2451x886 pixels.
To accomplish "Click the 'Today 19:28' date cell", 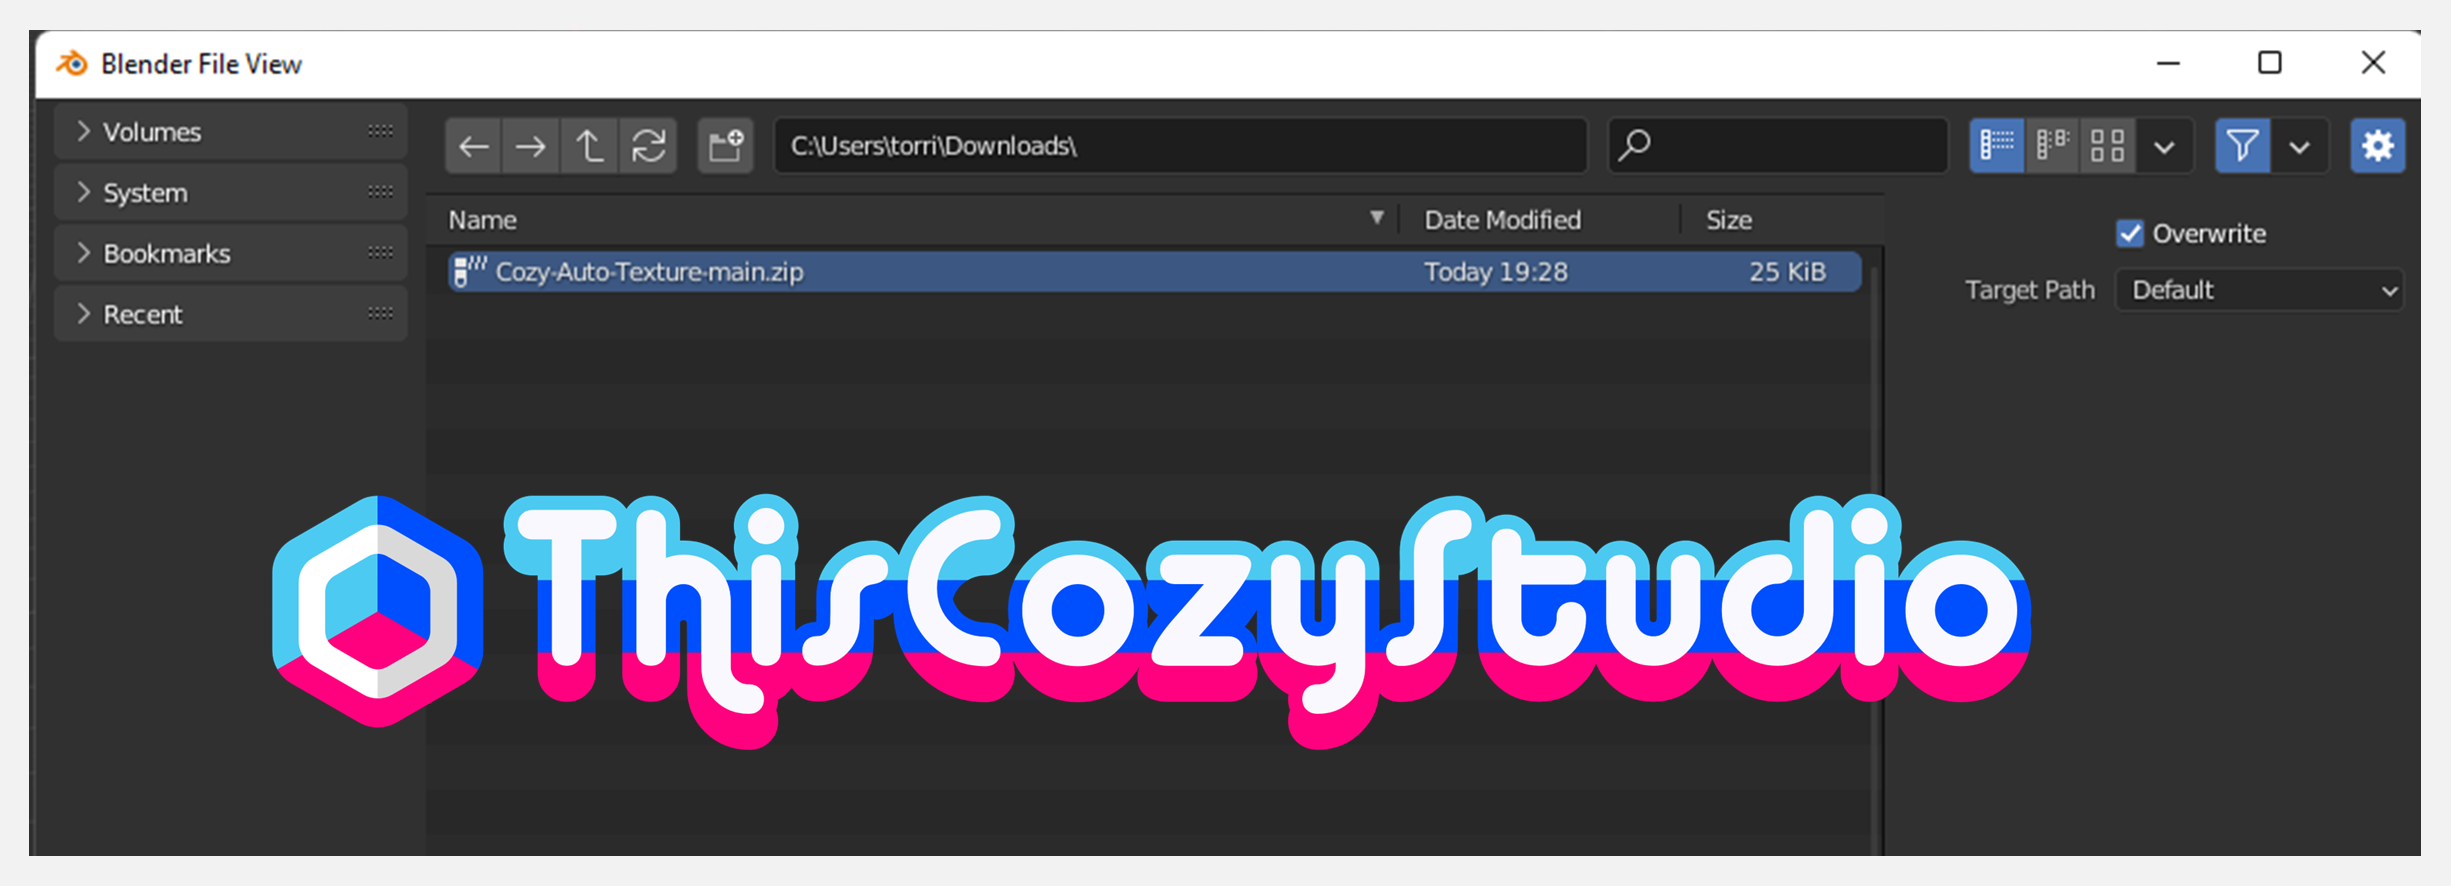I will pyautogui.click(x=1496, y=272).
